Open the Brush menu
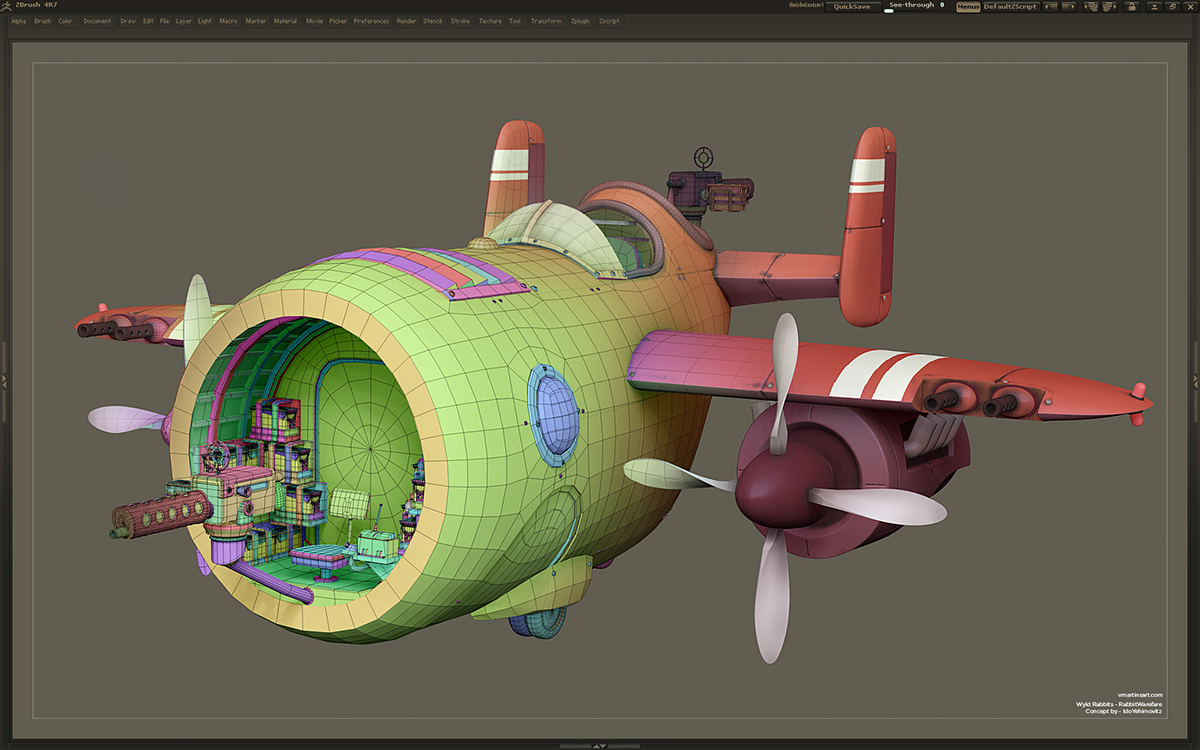The image size is (1200, 750). click(42, 21)
